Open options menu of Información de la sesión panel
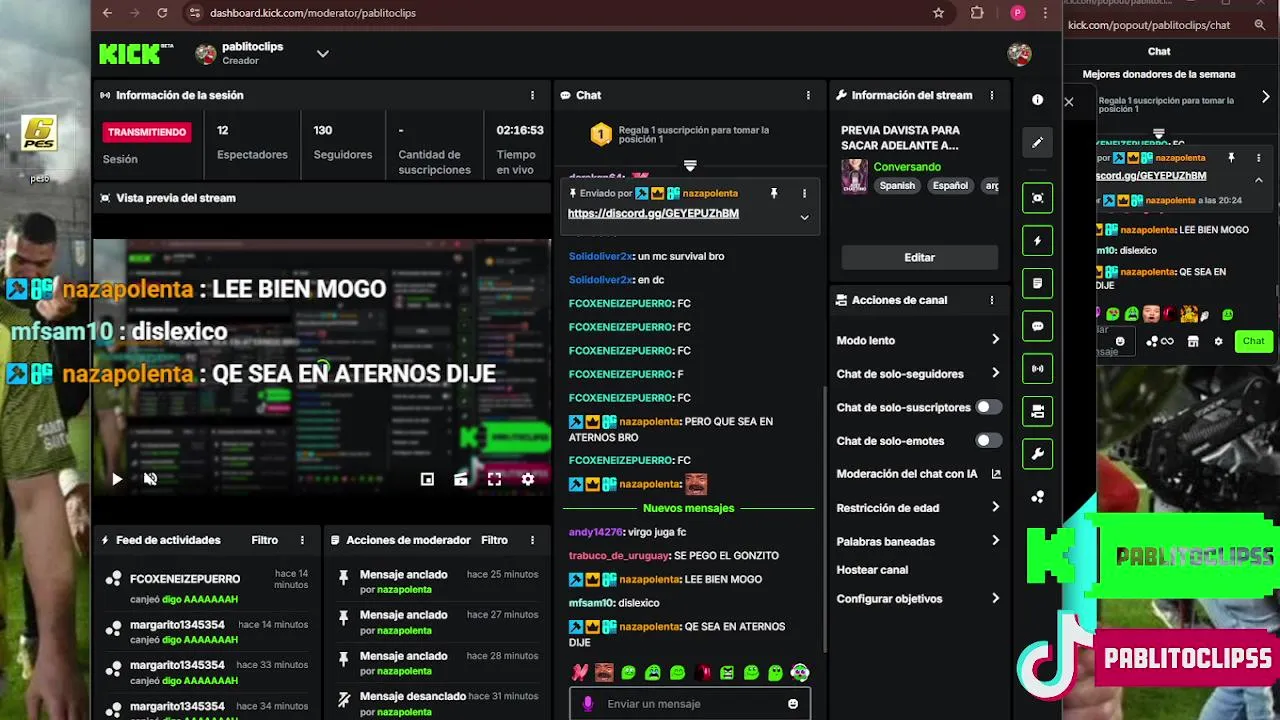This screenshot has width=1280, height=720. [532, 95]
